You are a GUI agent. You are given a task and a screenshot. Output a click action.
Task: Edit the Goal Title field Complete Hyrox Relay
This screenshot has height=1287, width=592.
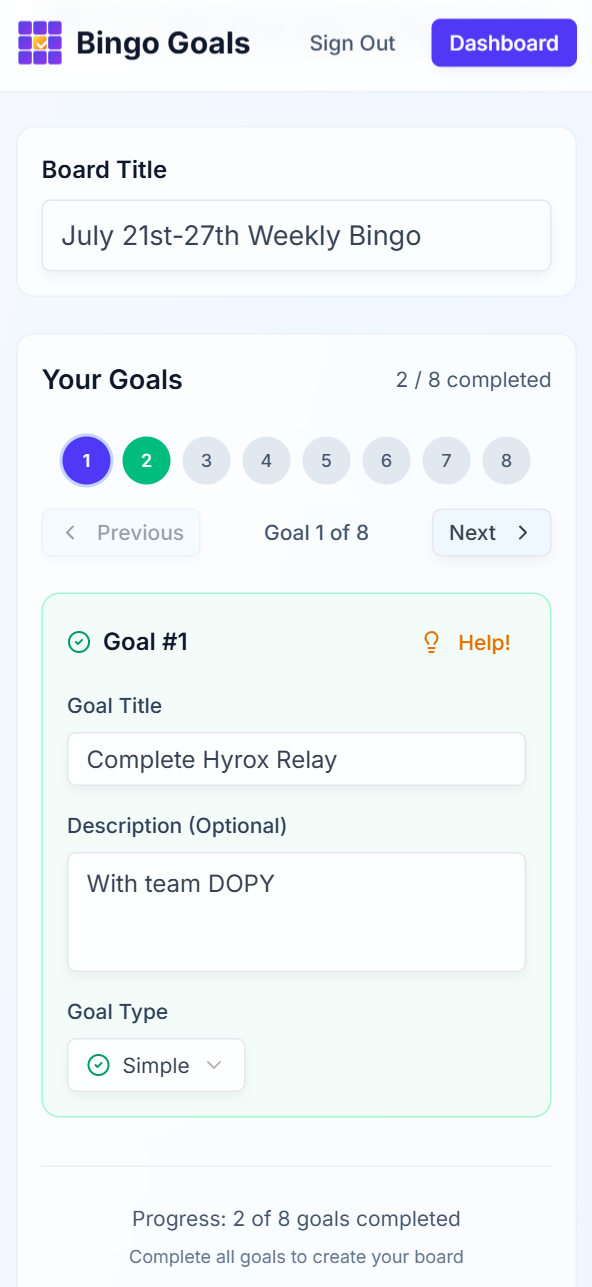296,759
